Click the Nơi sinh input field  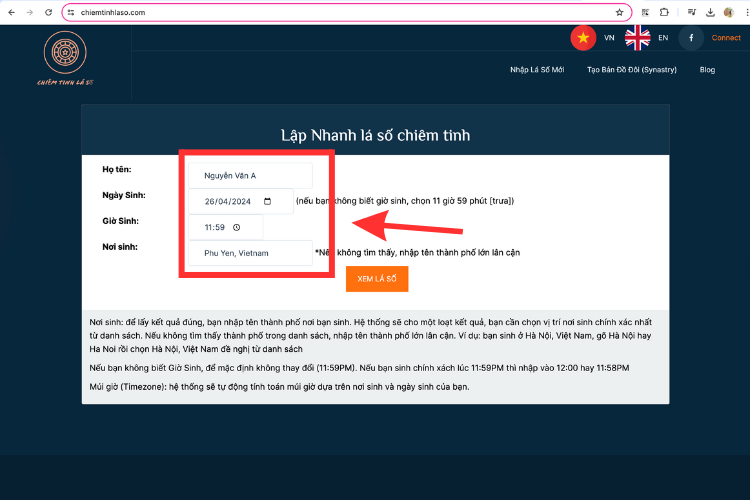click(250, 253)
